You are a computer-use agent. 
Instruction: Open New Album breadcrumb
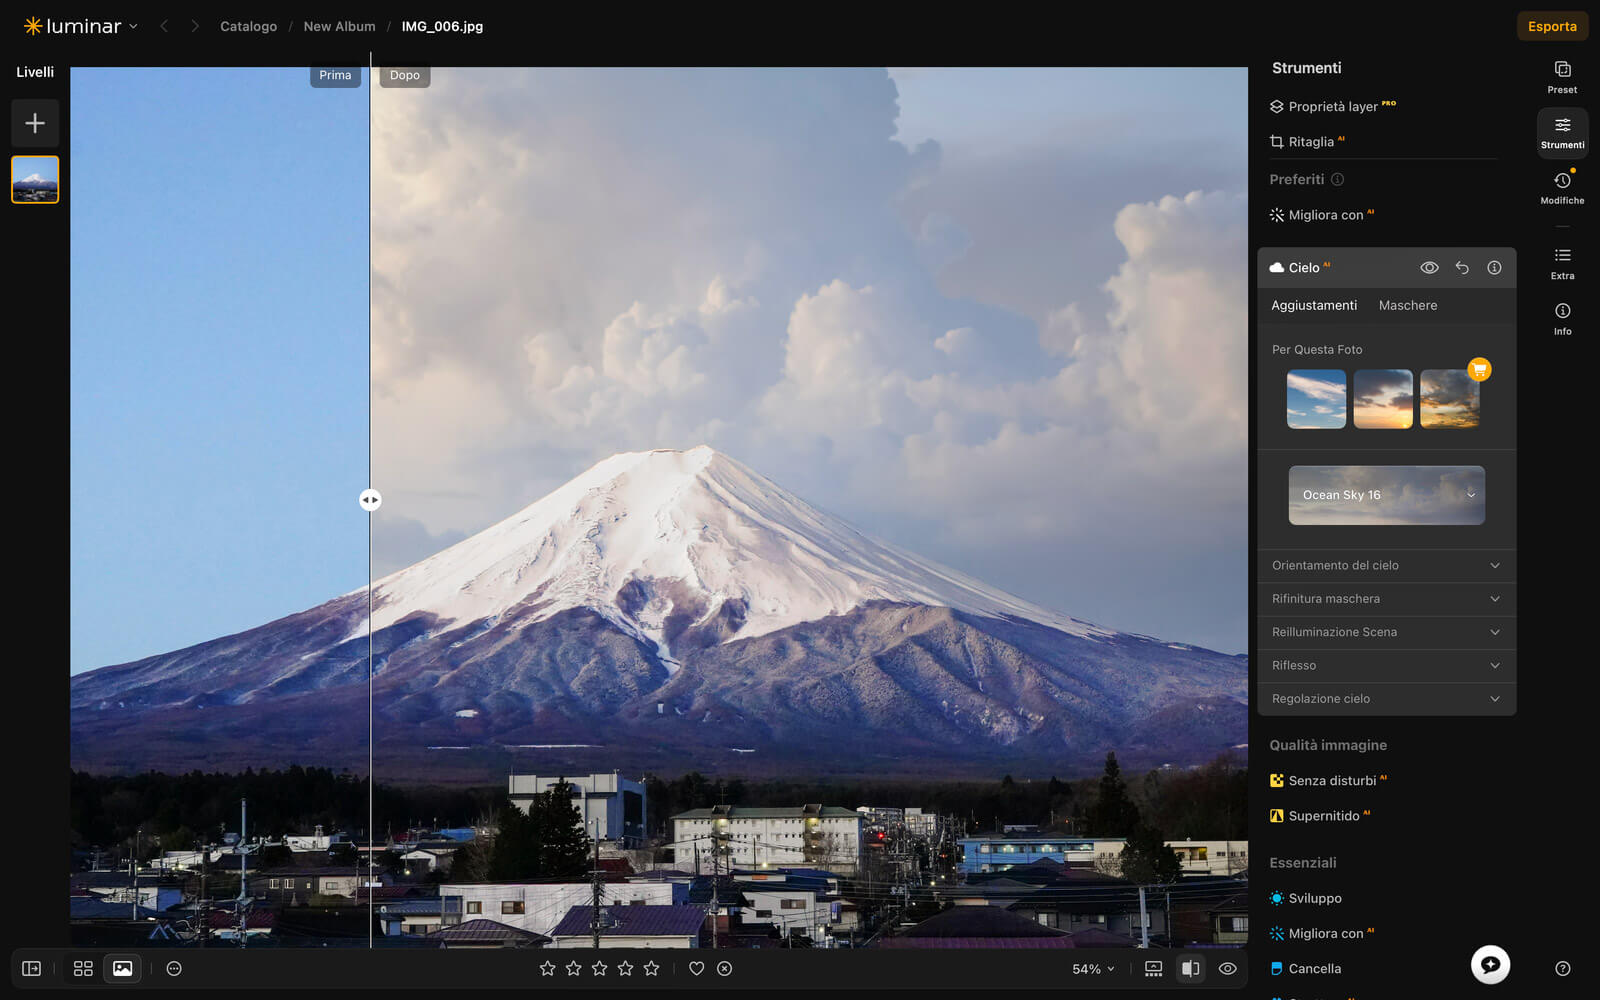(340, 27)
